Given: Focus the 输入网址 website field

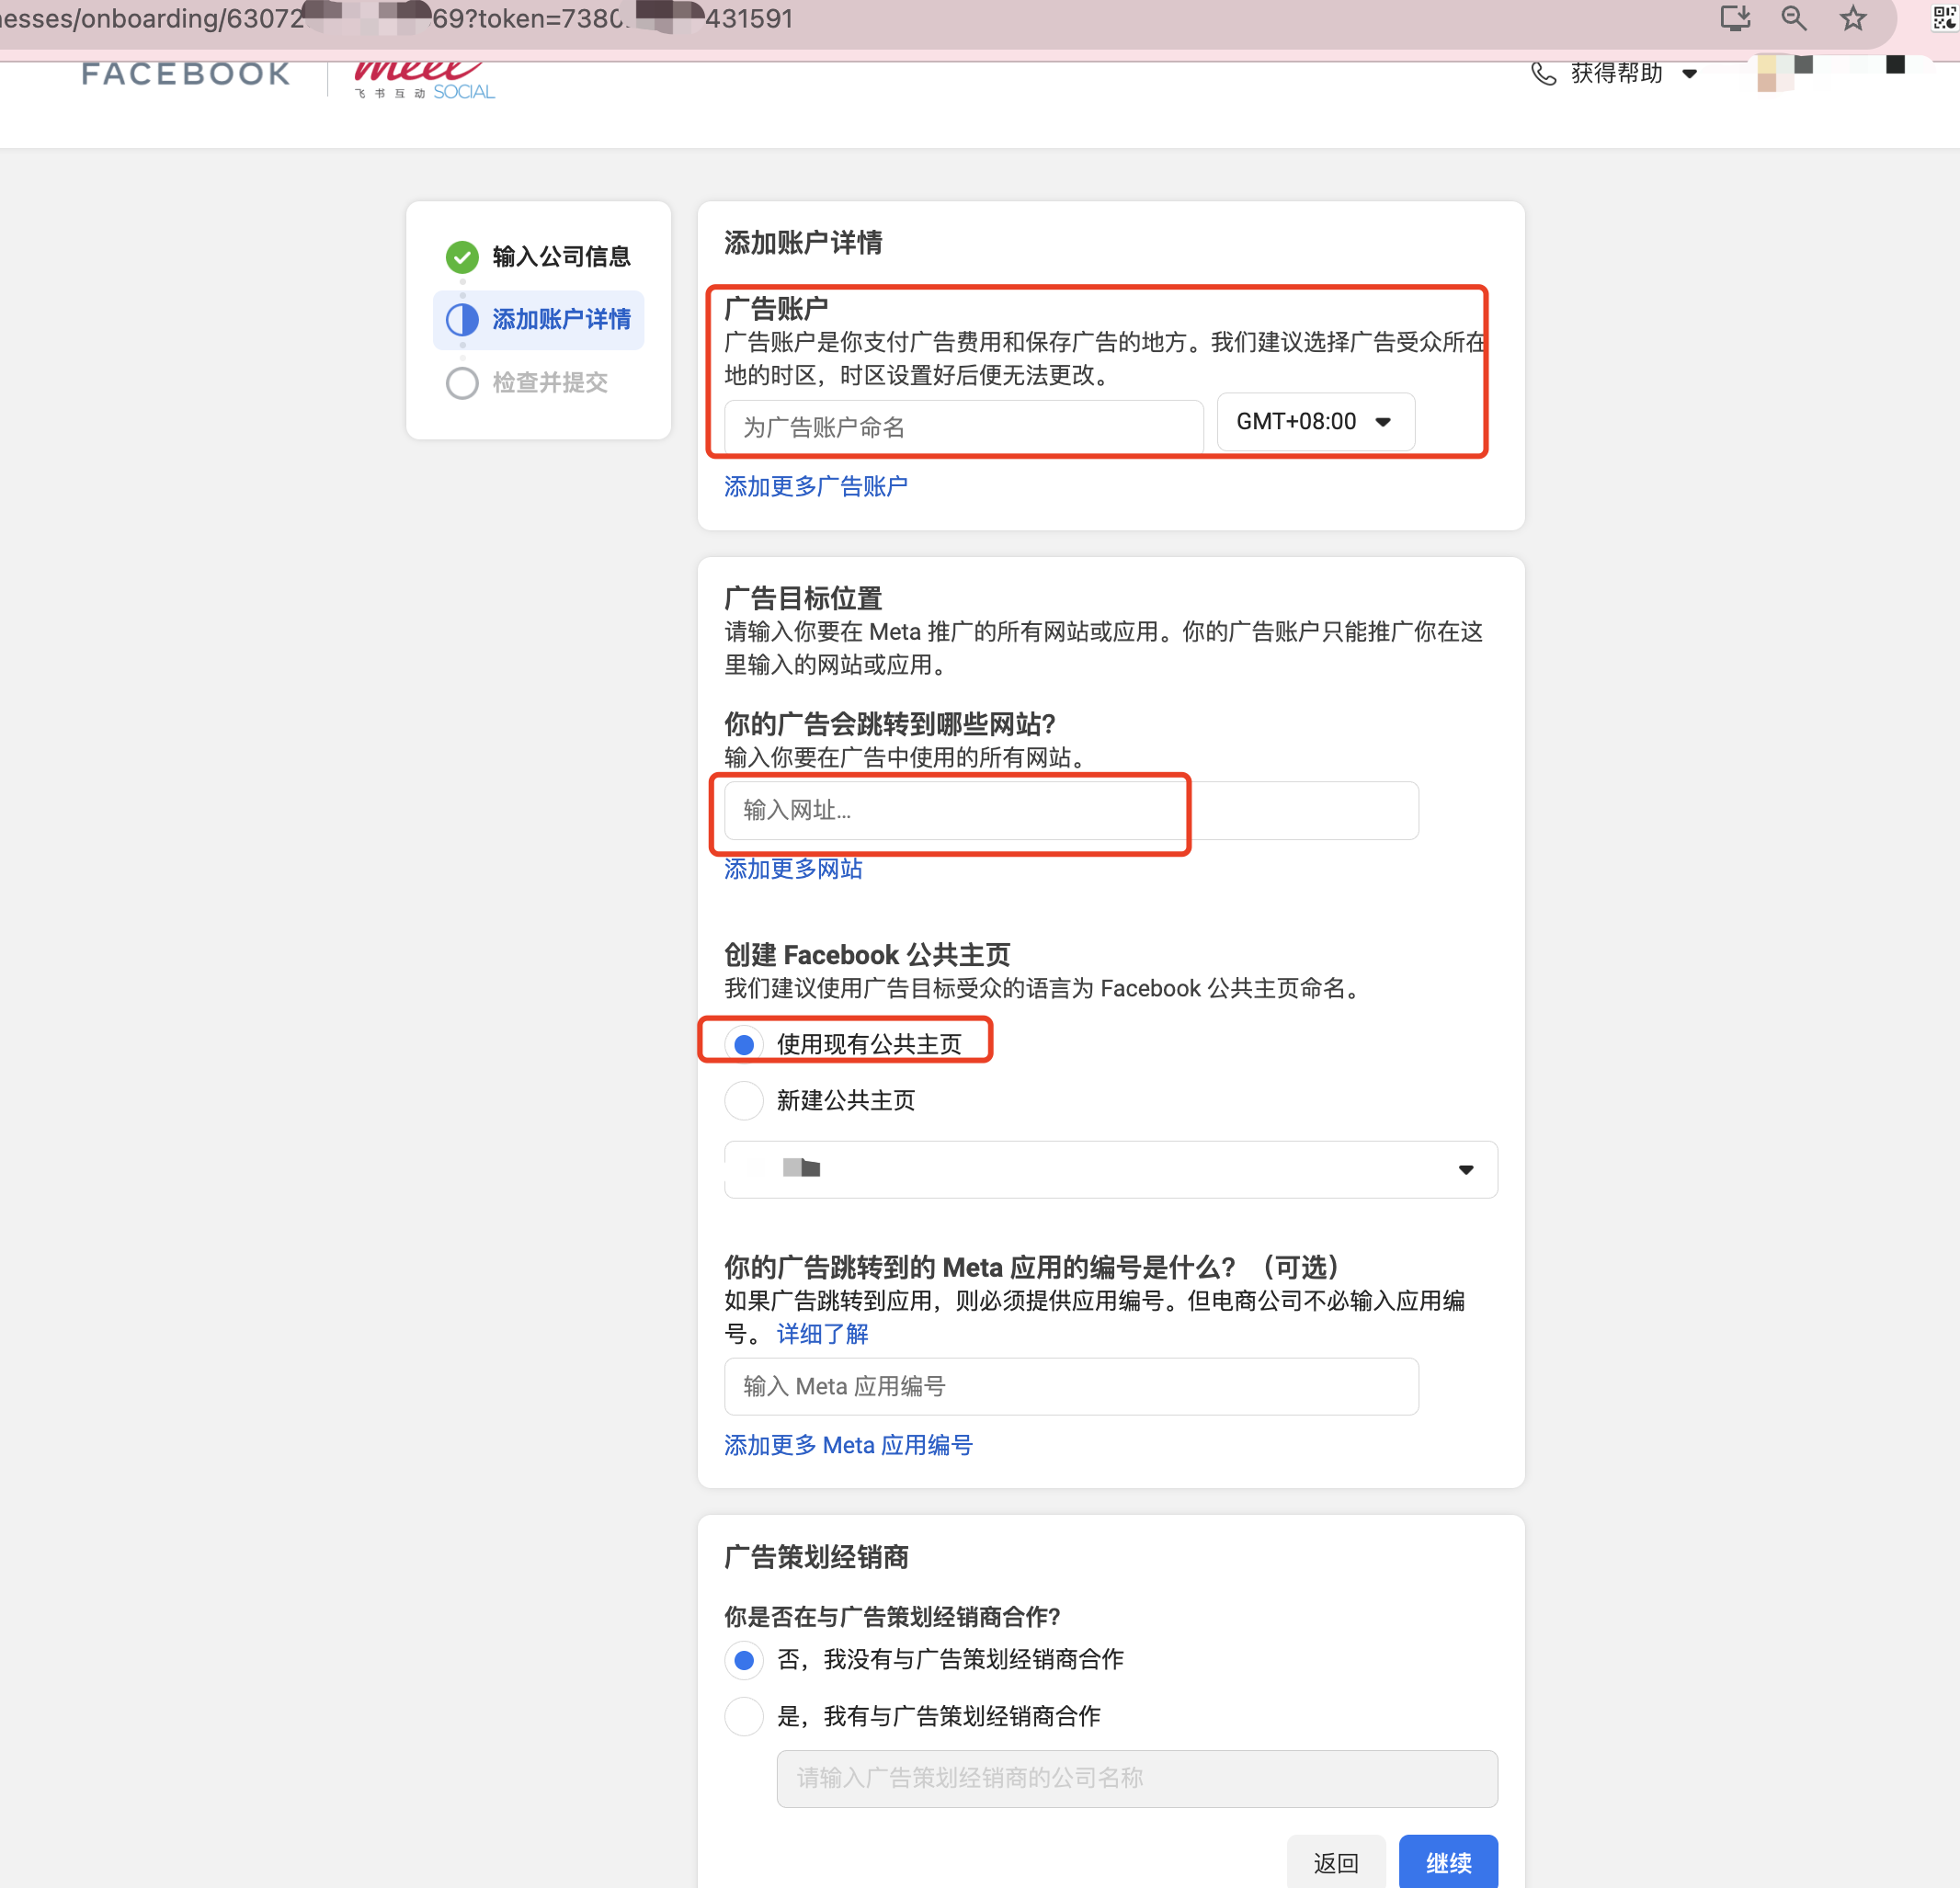Looking at the screenshot, I should coord(1071,811).
